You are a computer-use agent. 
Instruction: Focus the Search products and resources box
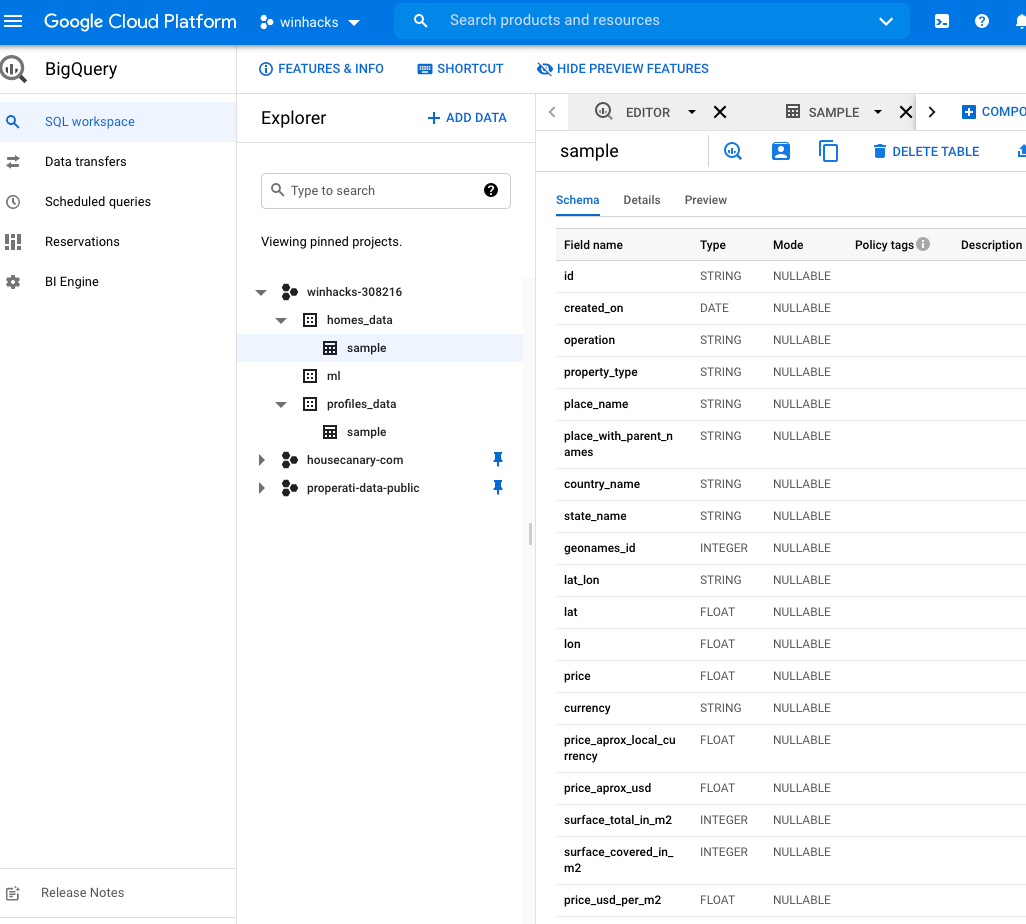click(x=651, y=21)
